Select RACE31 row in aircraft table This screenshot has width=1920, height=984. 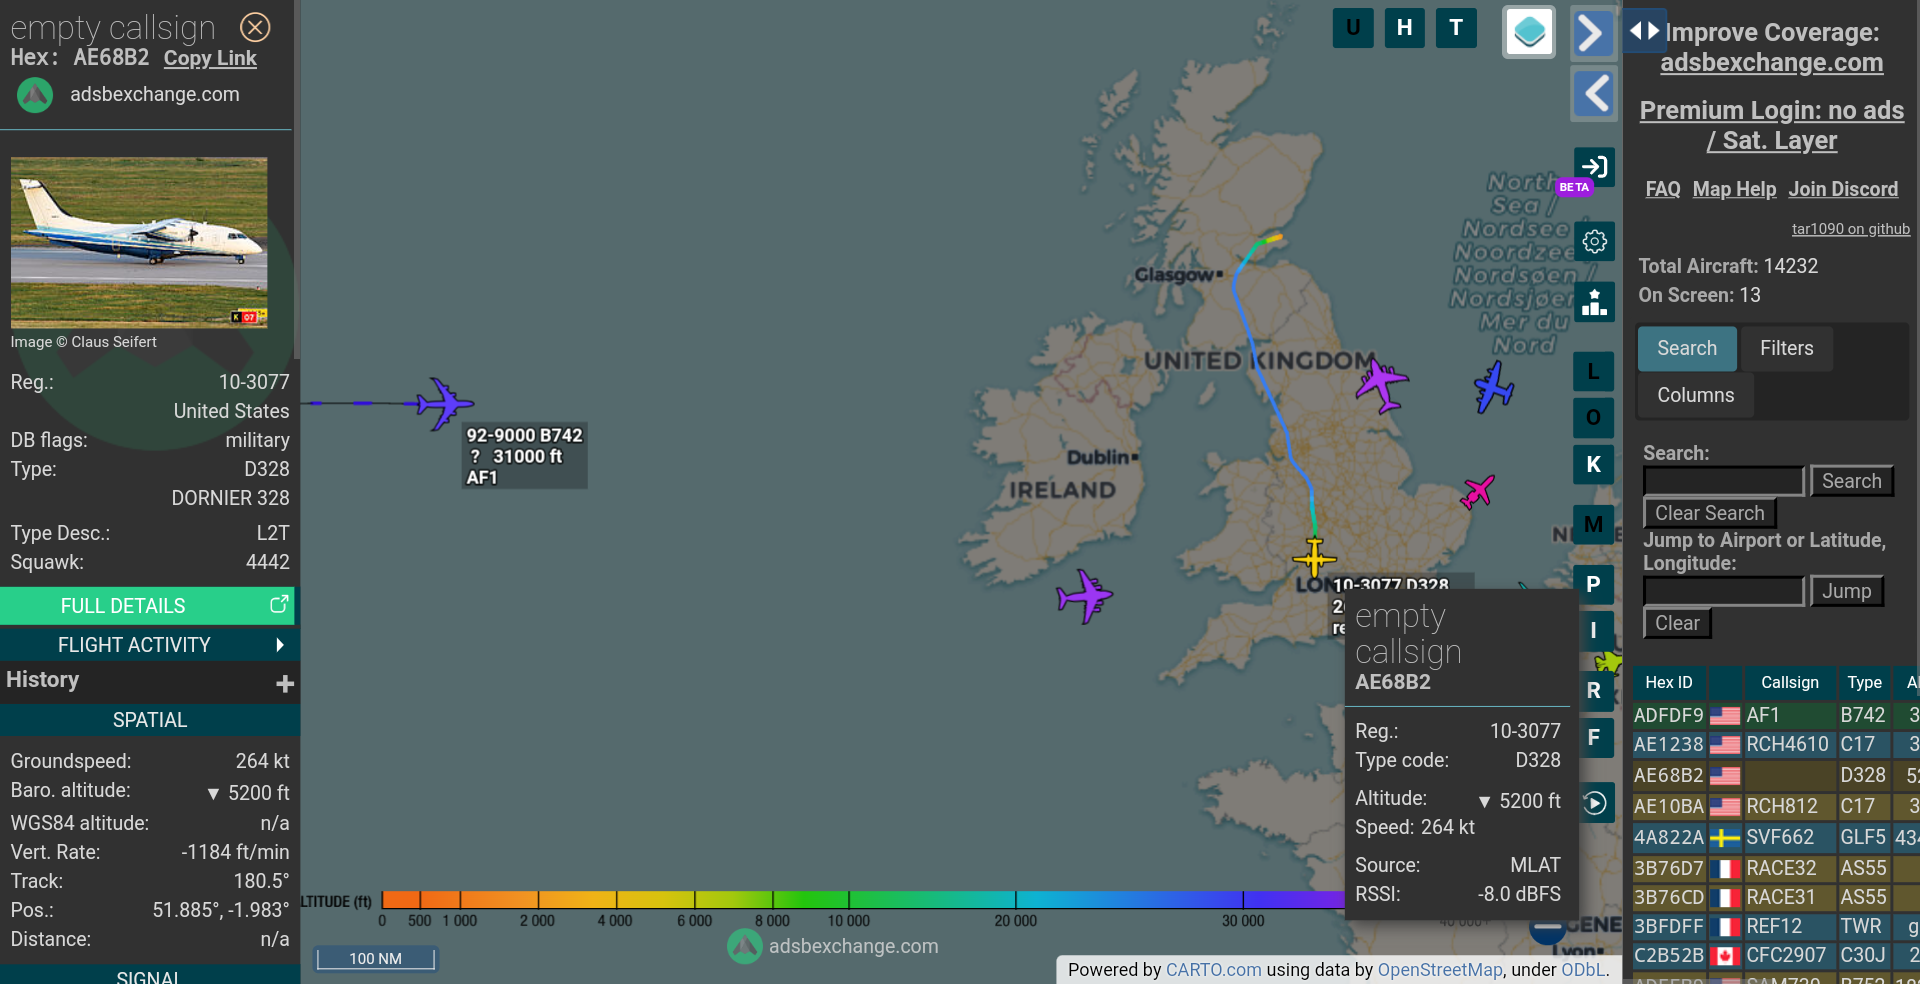[1776, 897]
